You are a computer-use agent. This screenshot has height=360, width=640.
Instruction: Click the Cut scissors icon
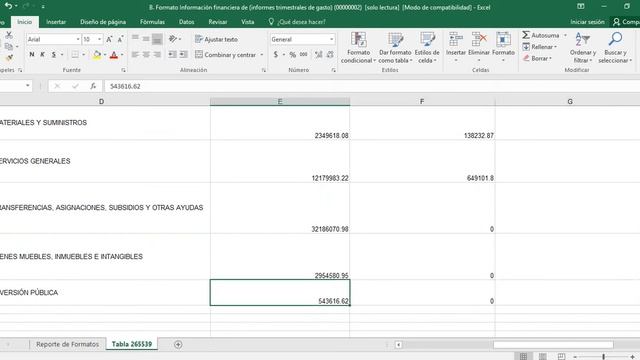(x=9, y=36)
